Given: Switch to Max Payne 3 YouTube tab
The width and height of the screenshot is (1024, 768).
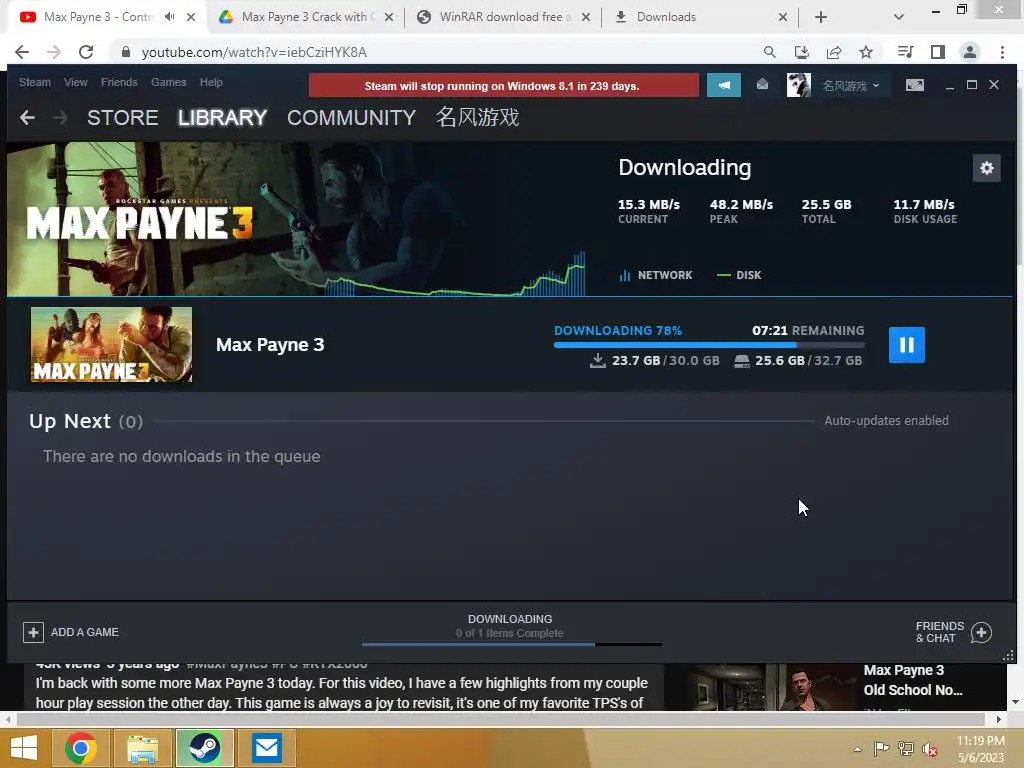Looking at the screenshot, I should (98, 17).
